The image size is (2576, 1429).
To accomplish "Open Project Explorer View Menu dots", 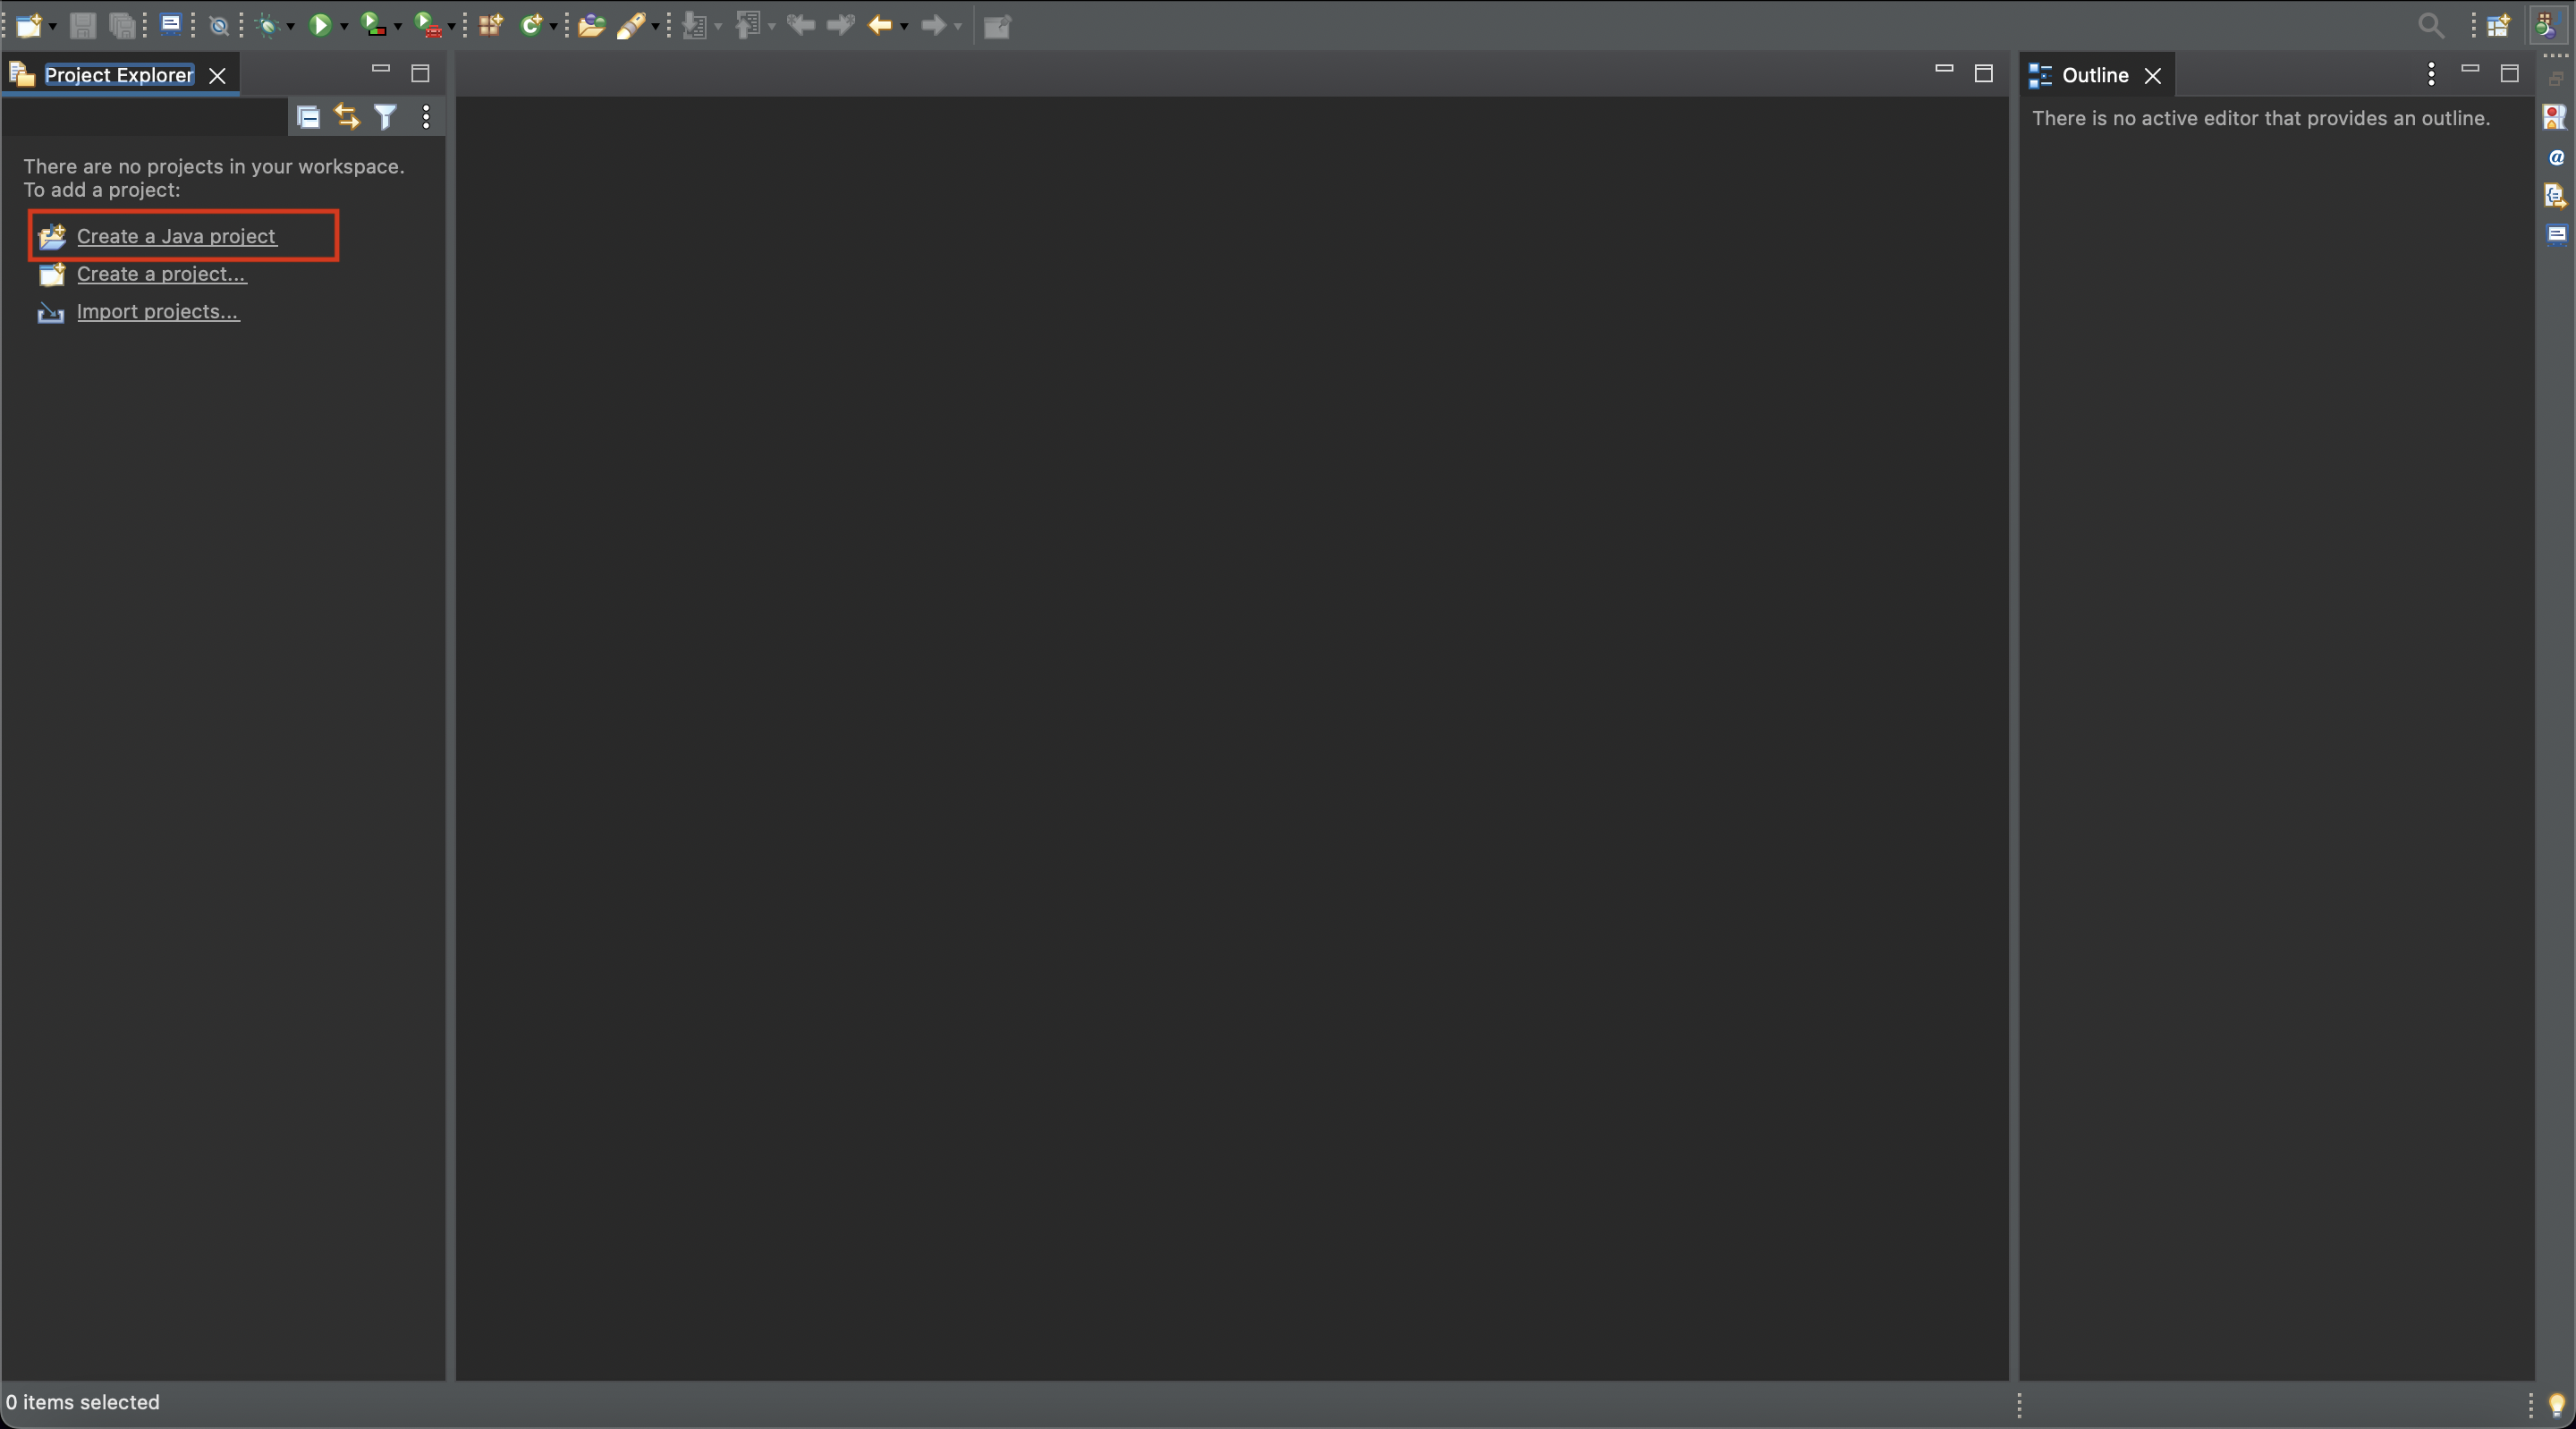I will tap(426, 117).
